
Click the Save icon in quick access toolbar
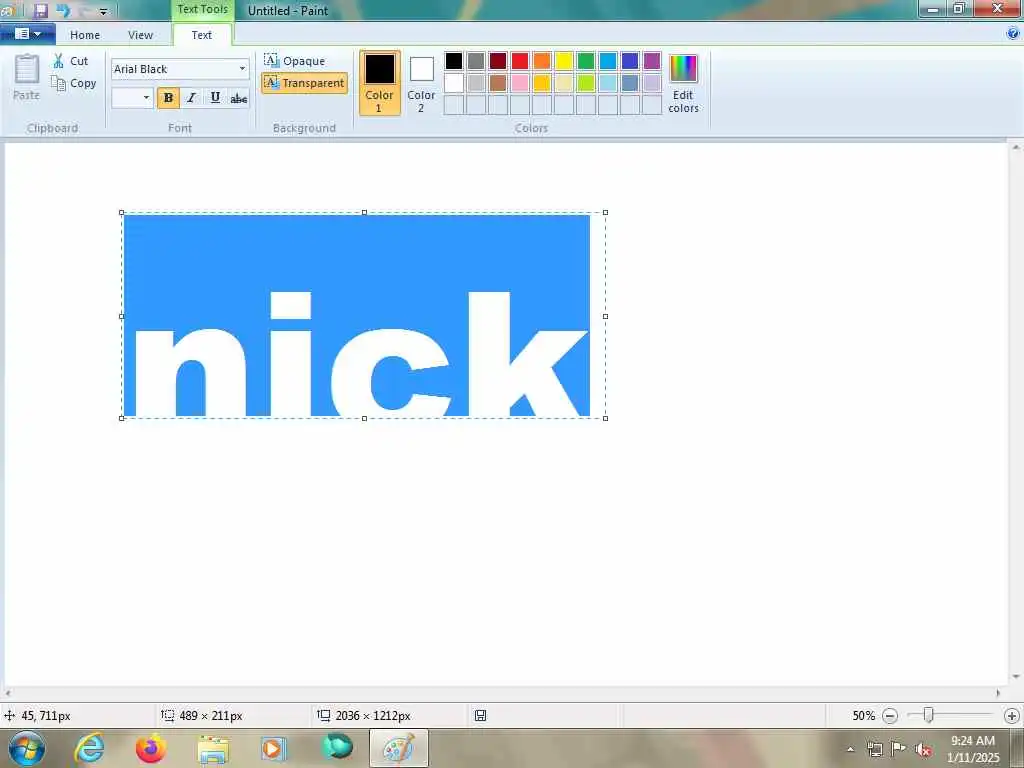click(x=40, y=10)
